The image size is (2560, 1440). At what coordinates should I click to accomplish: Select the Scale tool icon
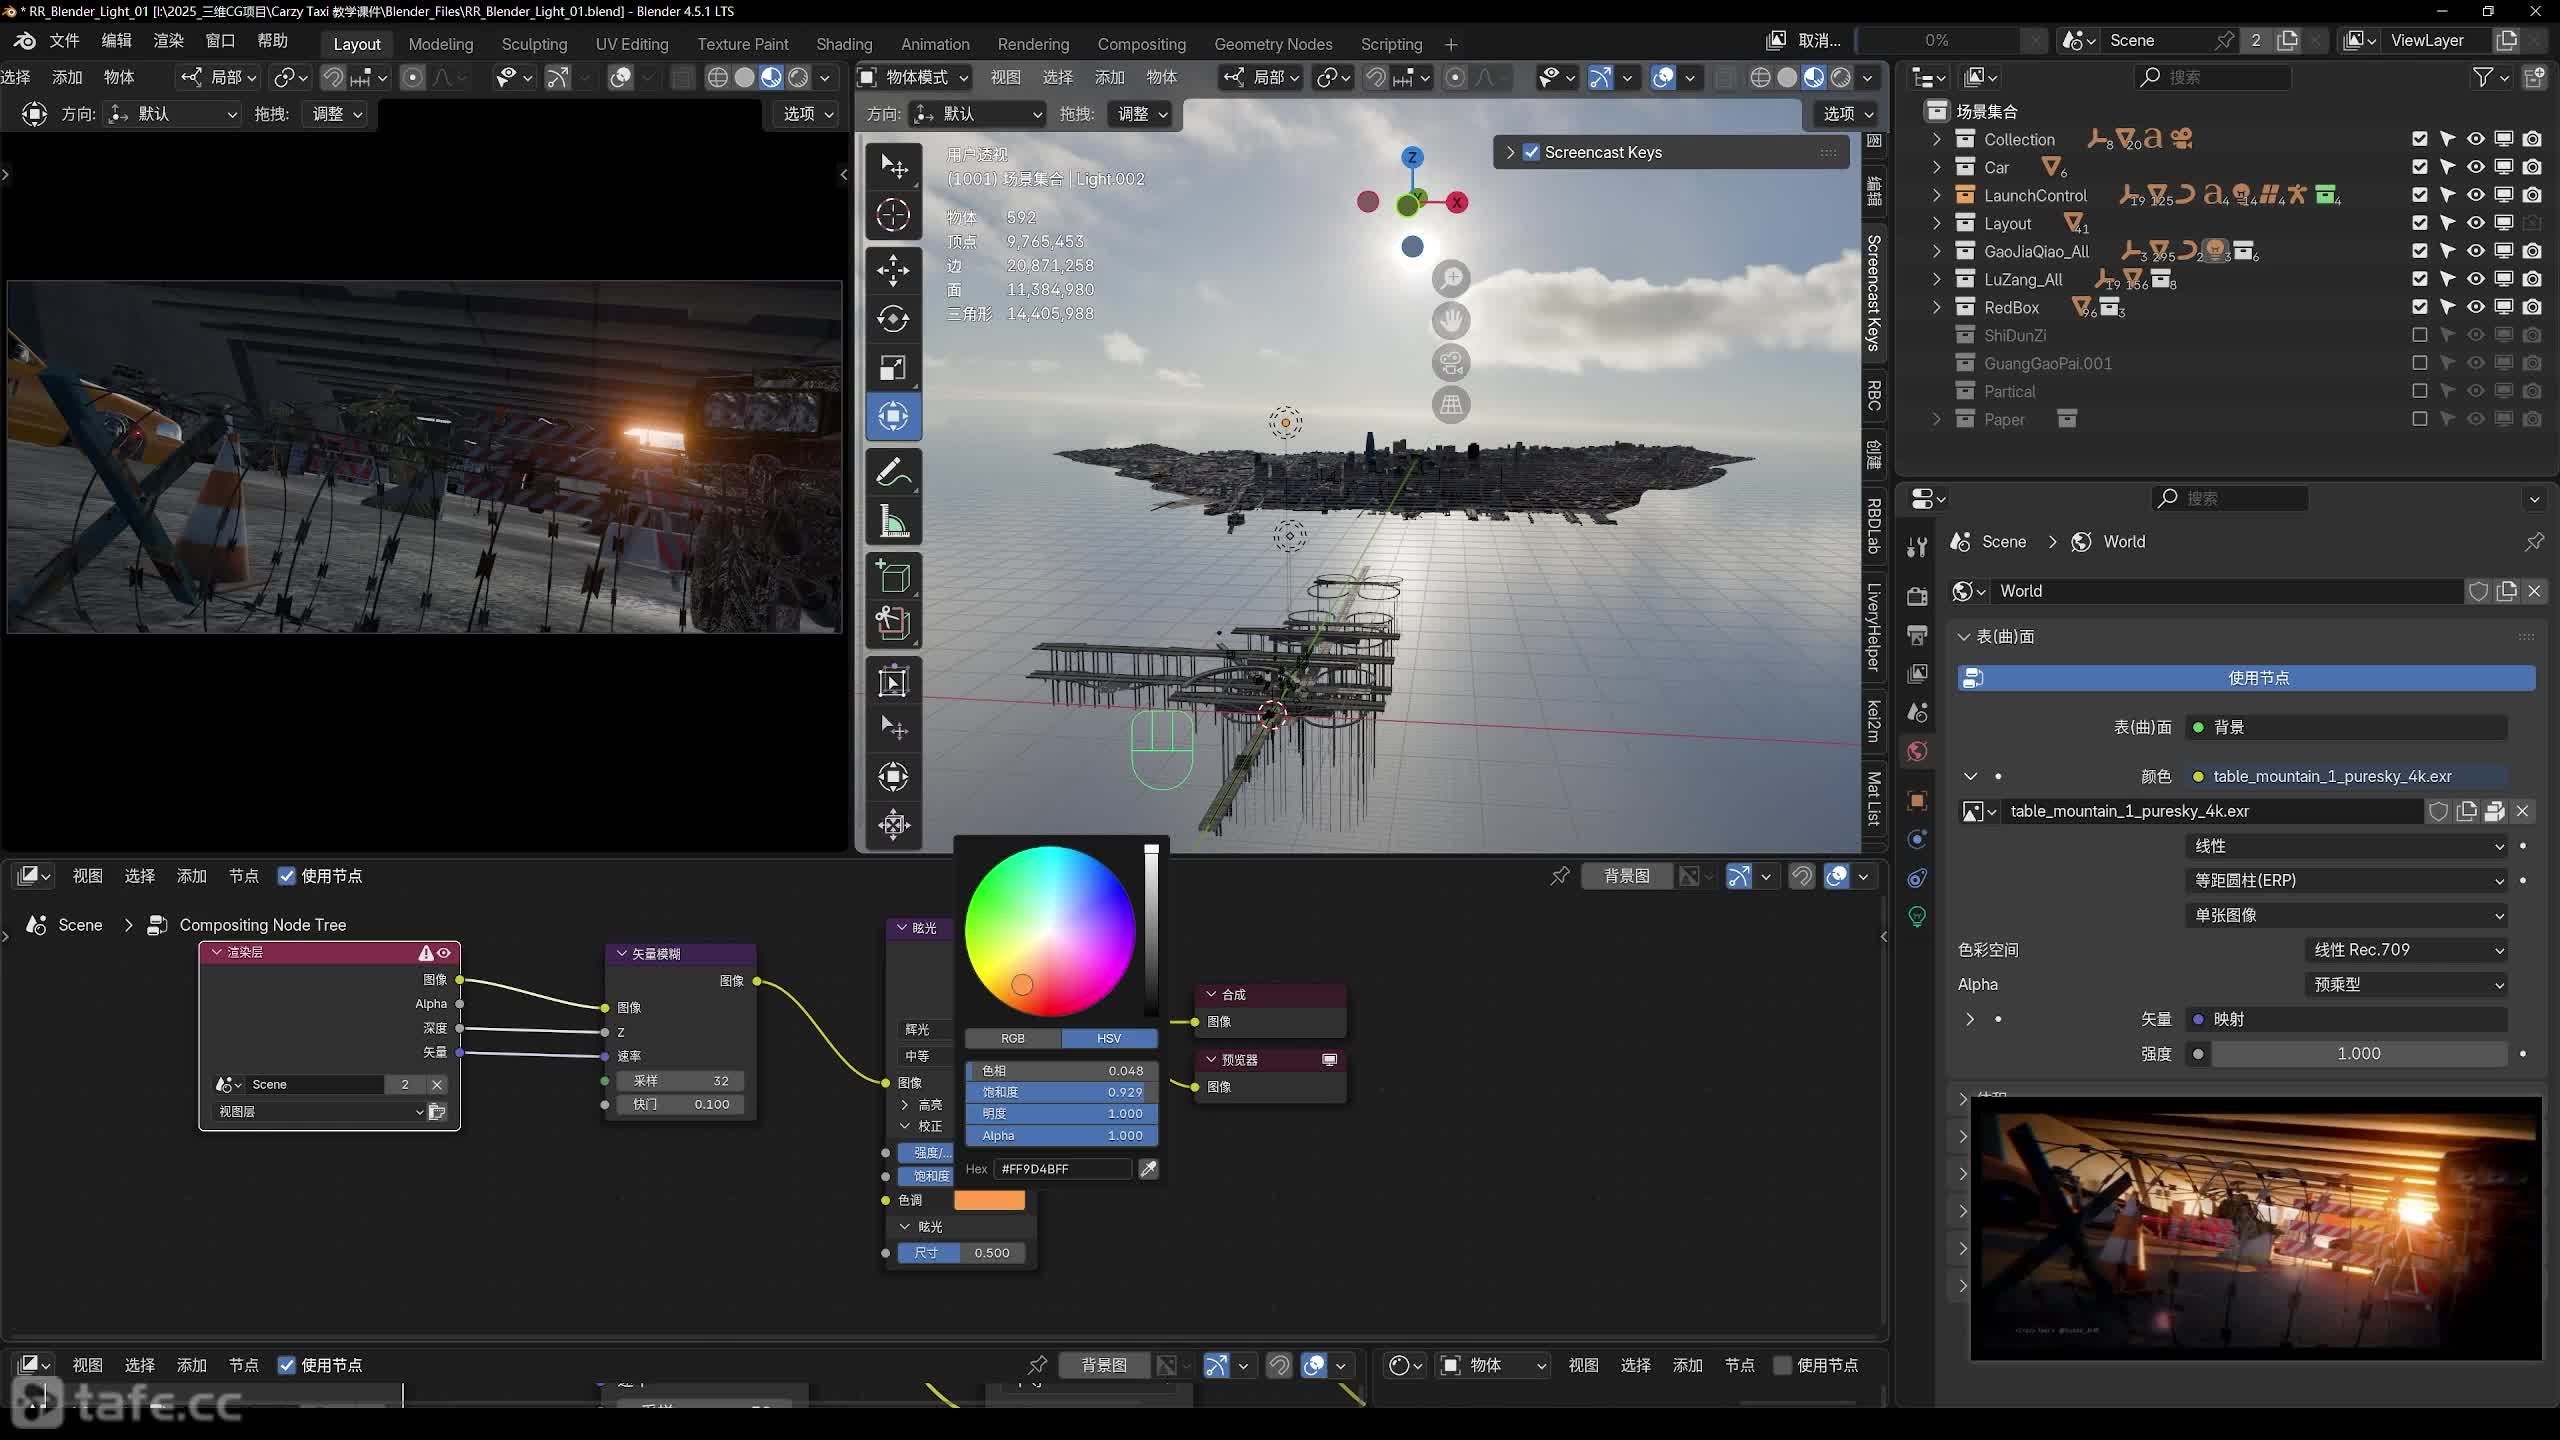pyautogui.click(x=893, y=367)
